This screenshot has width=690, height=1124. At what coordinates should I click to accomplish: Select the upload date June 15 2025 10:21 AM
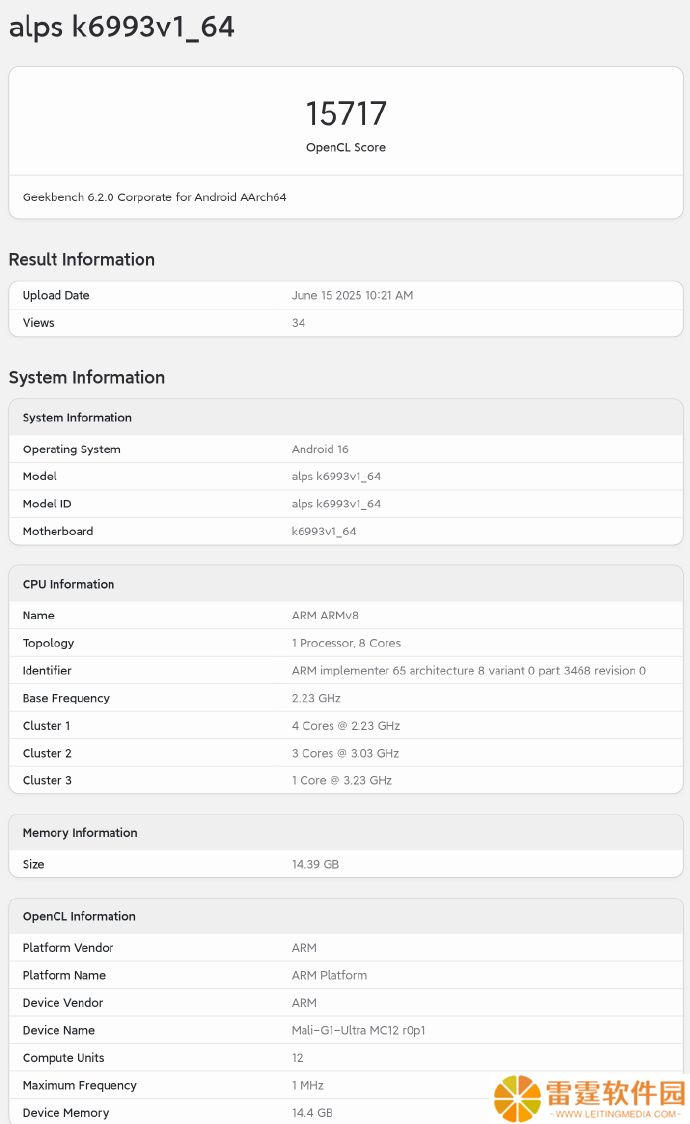[353, 295]
